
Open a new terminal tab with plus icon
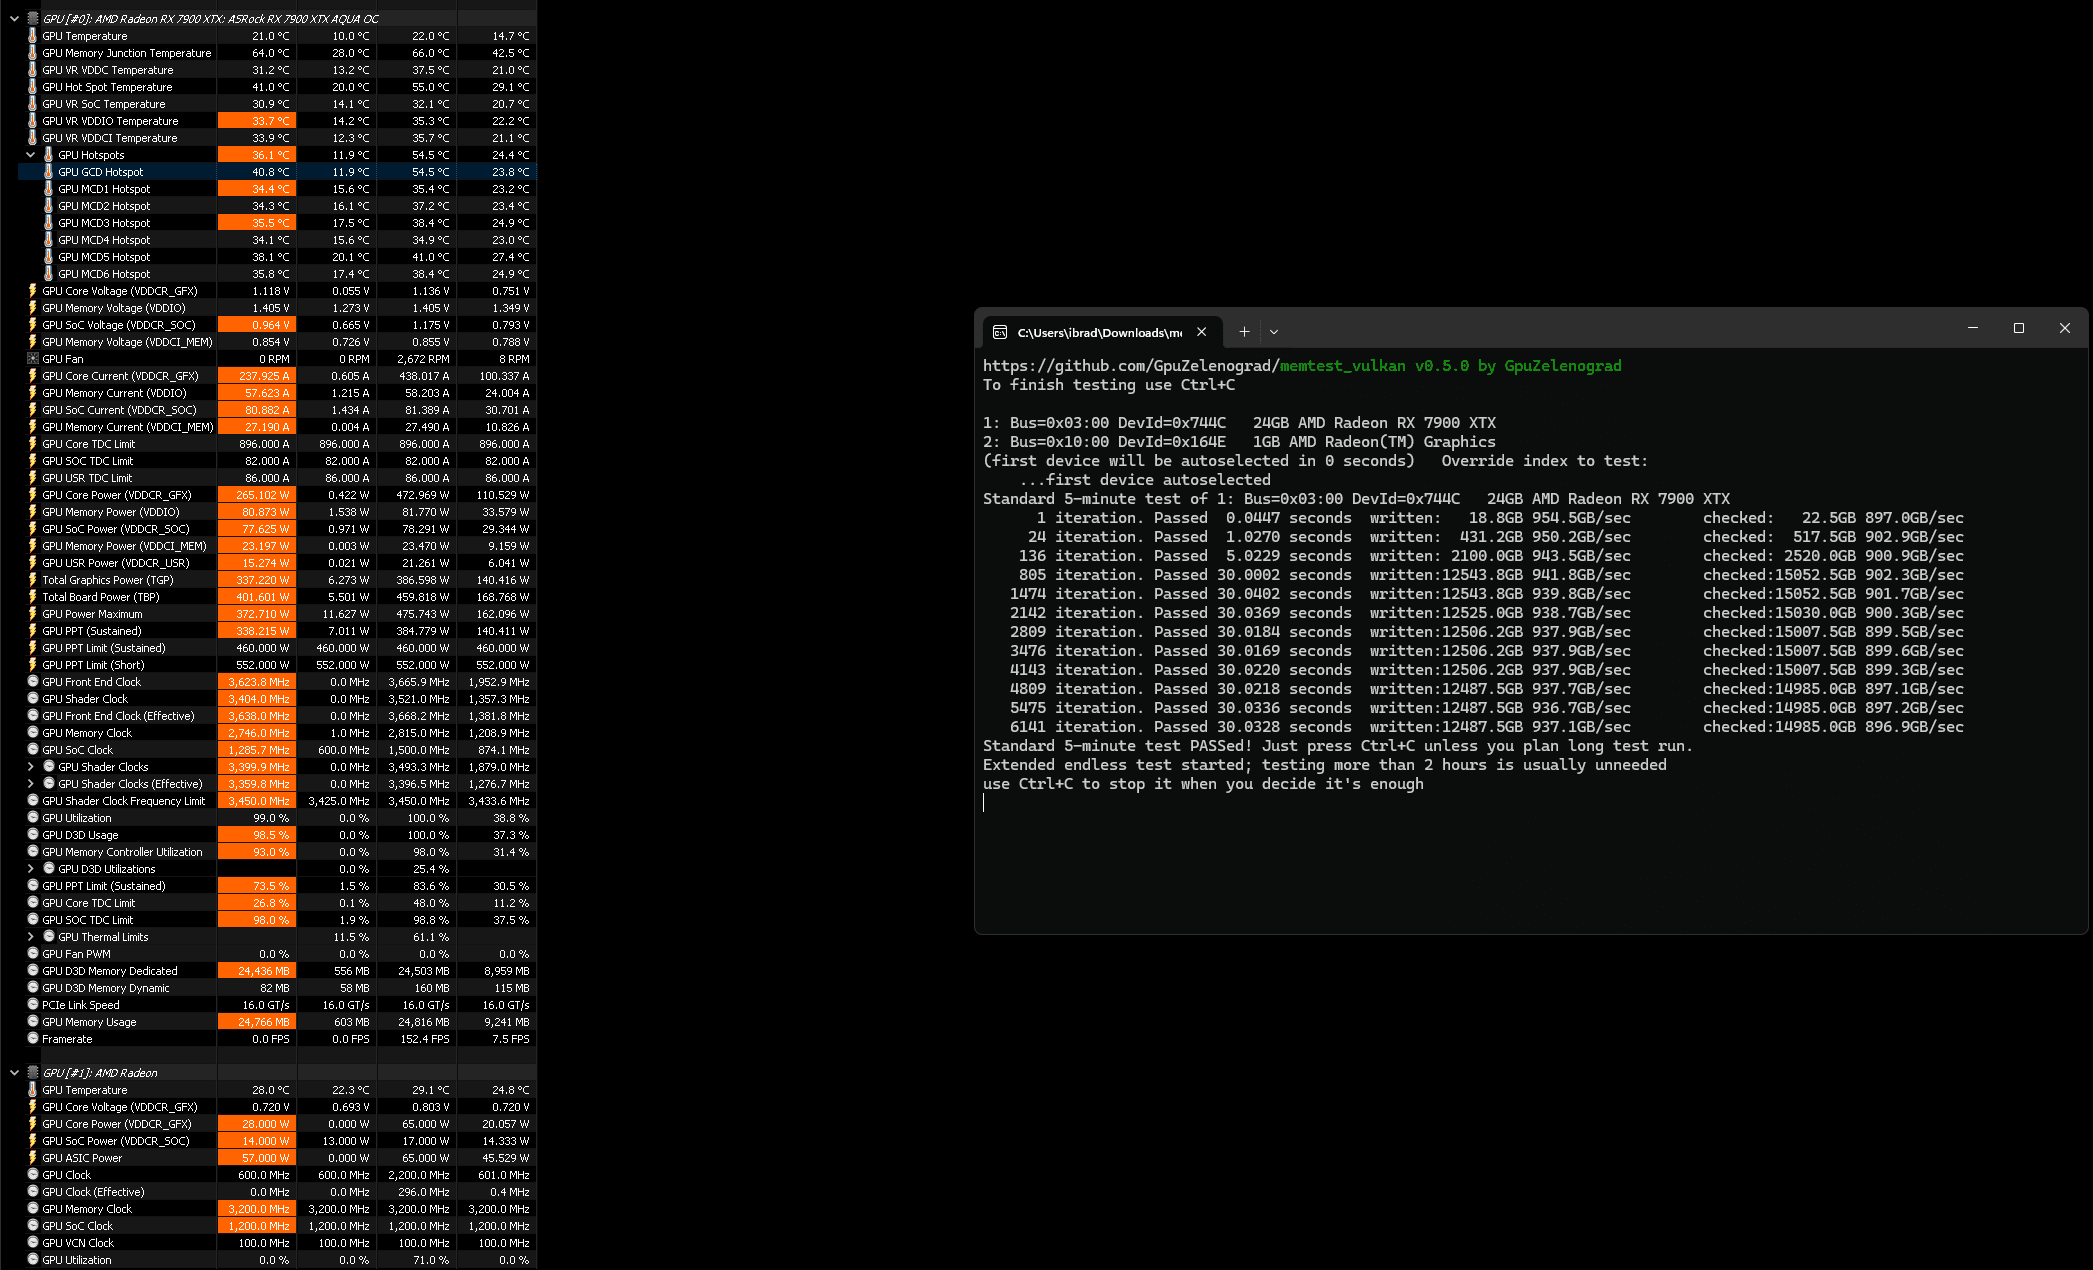point(1244,332)
